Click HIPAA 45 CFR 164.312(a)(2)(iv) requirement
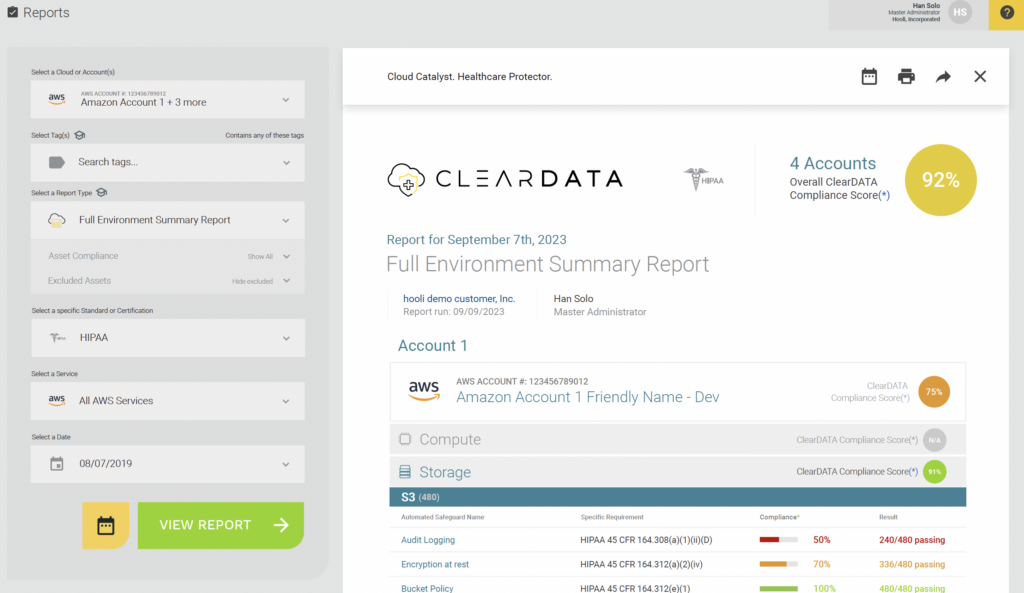The image size is (1024, 593). click(642, 564)
